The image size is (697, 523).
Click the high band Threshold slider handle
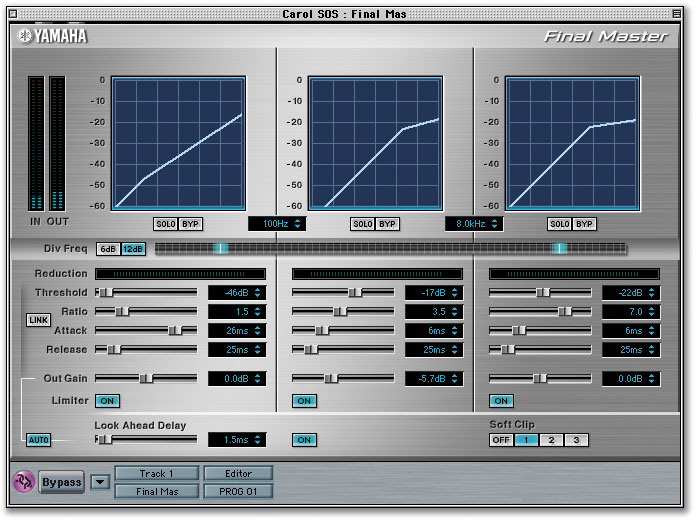click(543, 292)
